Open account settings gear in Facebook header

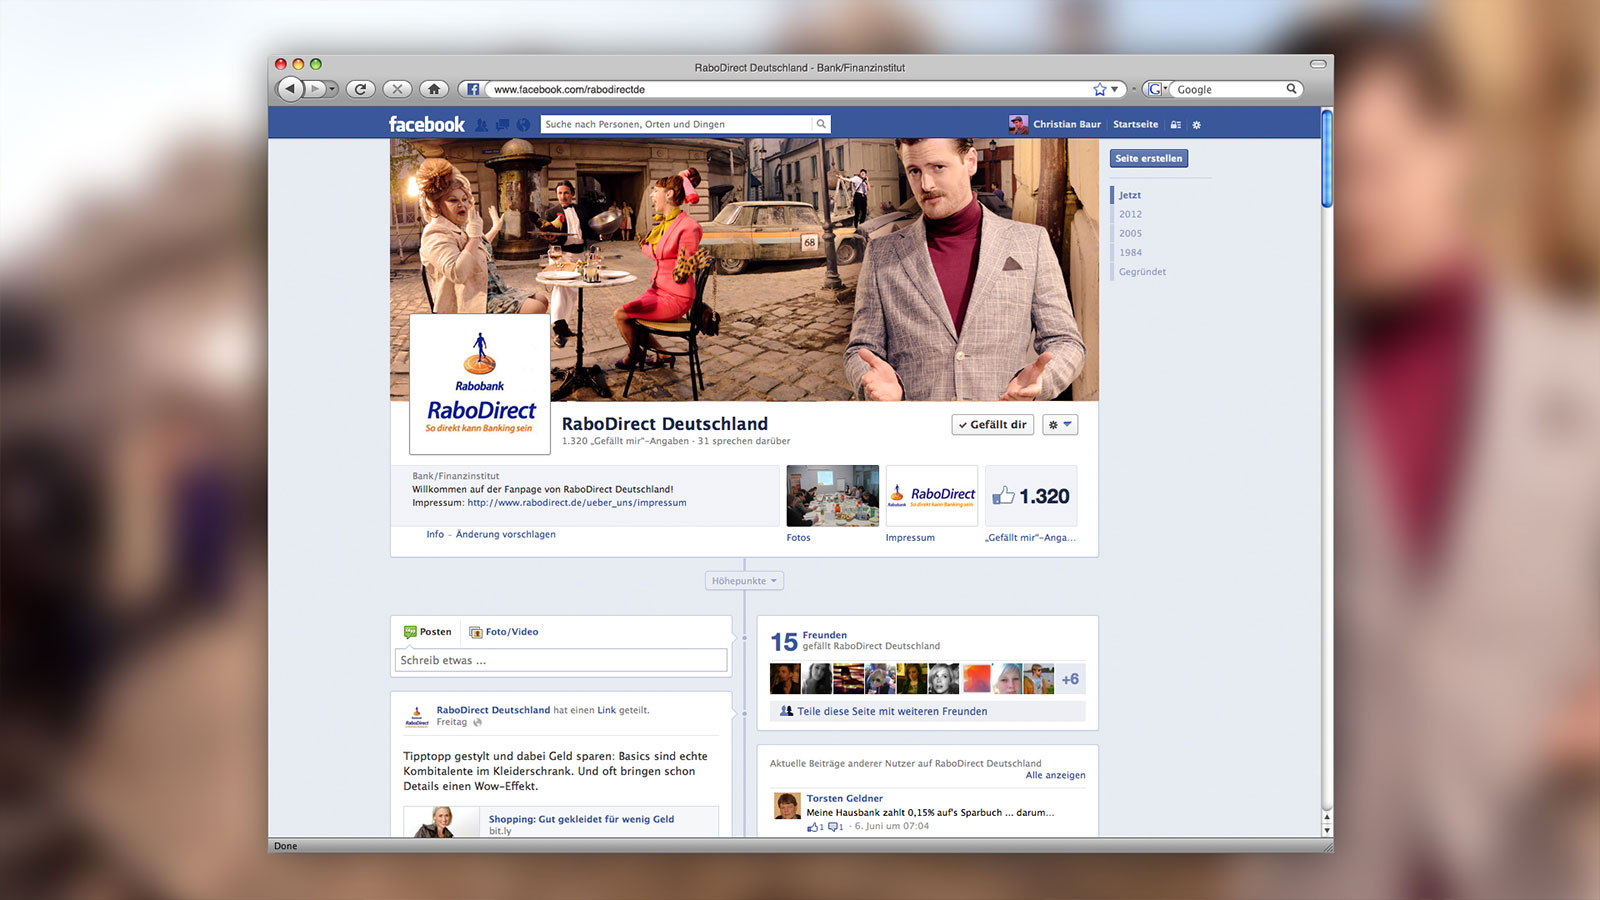pyautogui.click(x=1196, y=125)
